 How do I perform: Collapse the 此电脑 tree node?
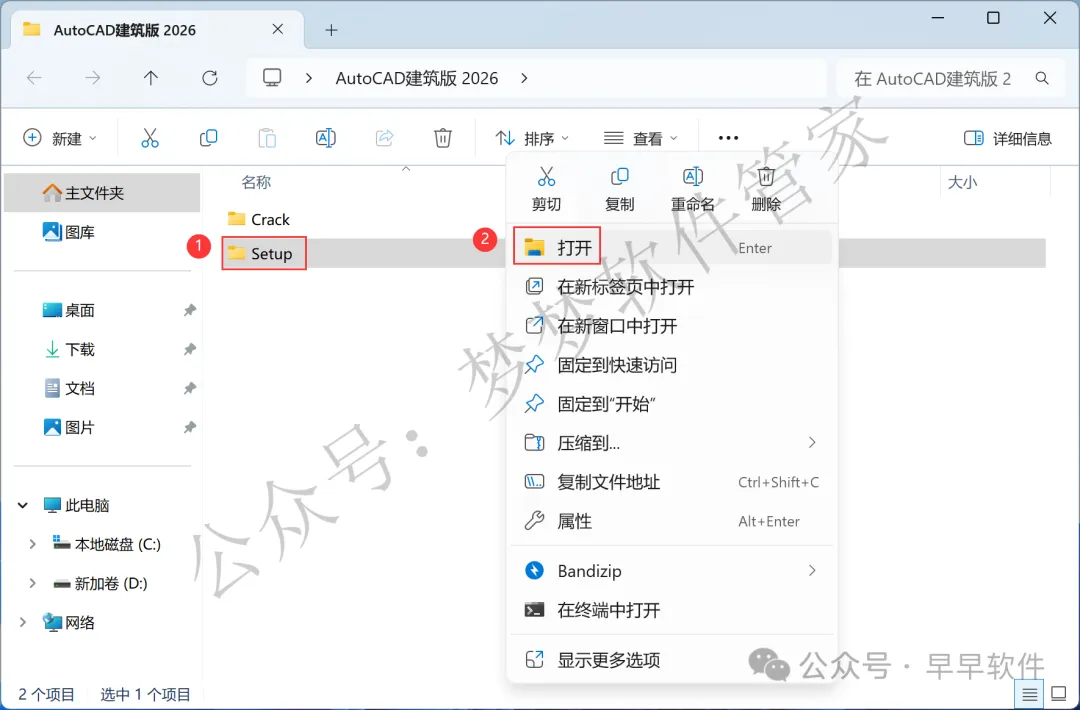23,505
